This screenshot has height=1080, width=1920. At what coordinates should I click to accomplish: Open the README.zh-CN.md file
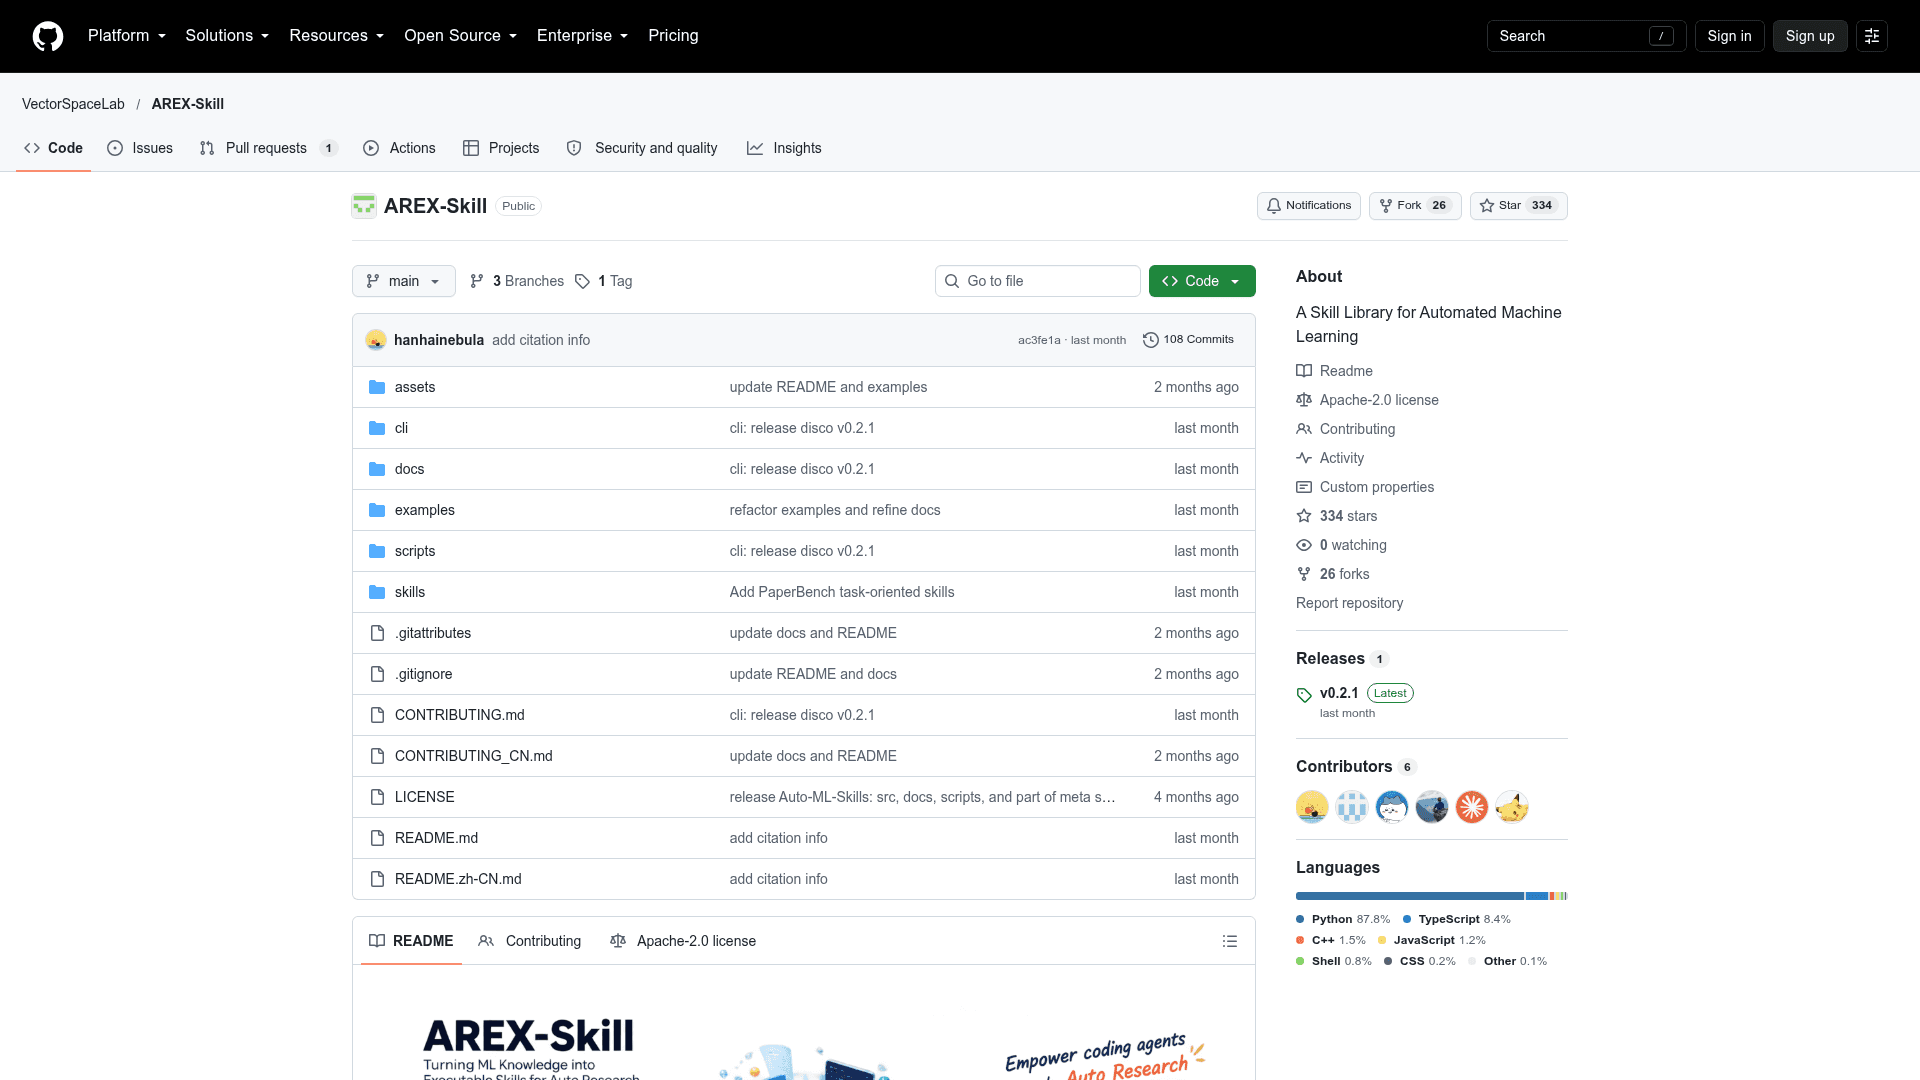click(458, 879)
